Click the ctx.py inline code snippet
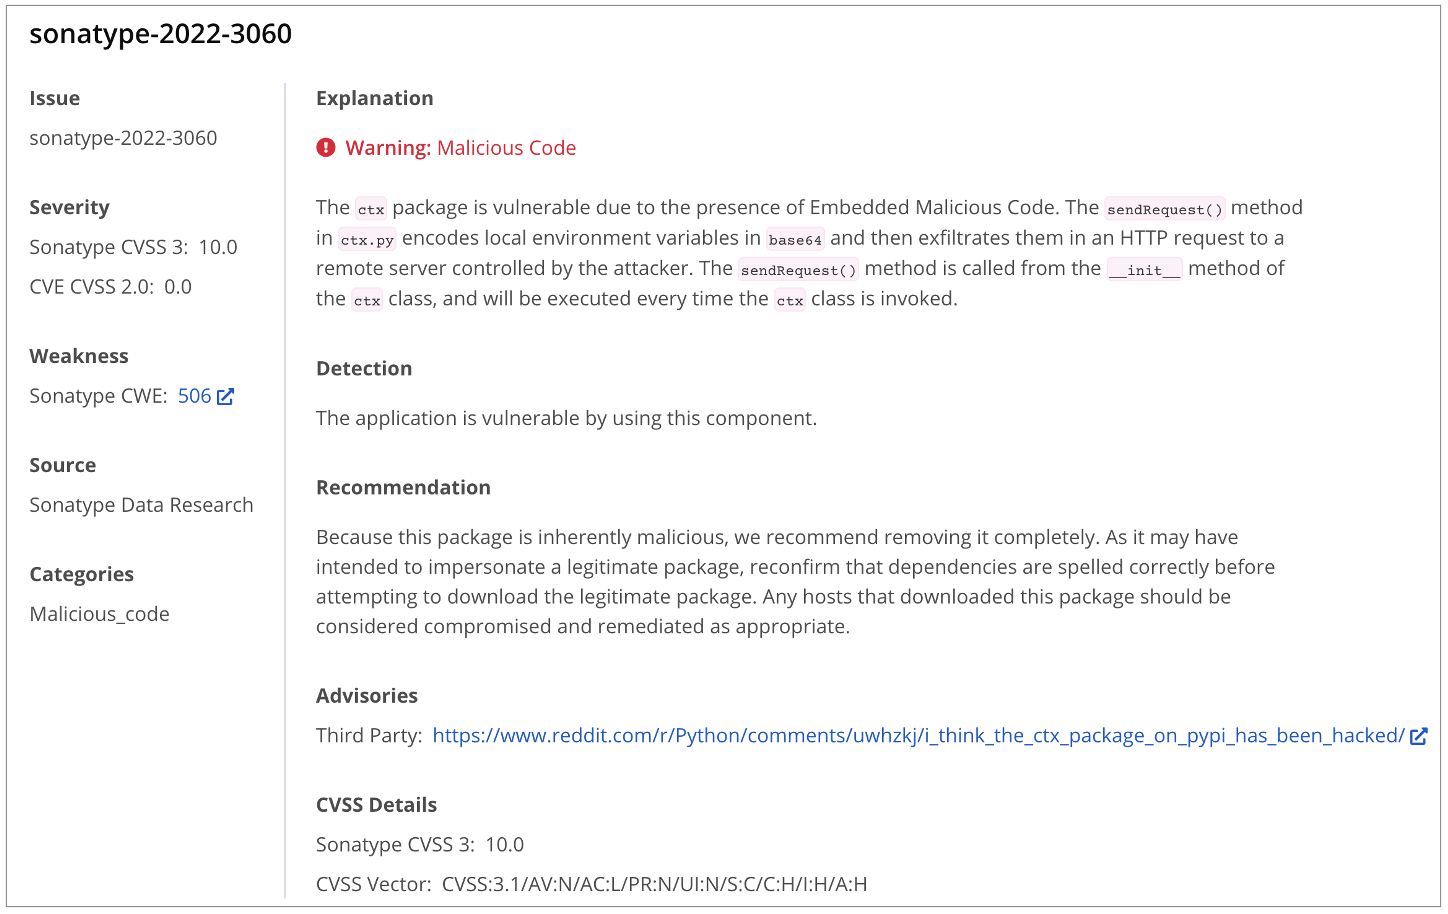1448x914 pixels. pyautogui.click(x=367, y=240)
